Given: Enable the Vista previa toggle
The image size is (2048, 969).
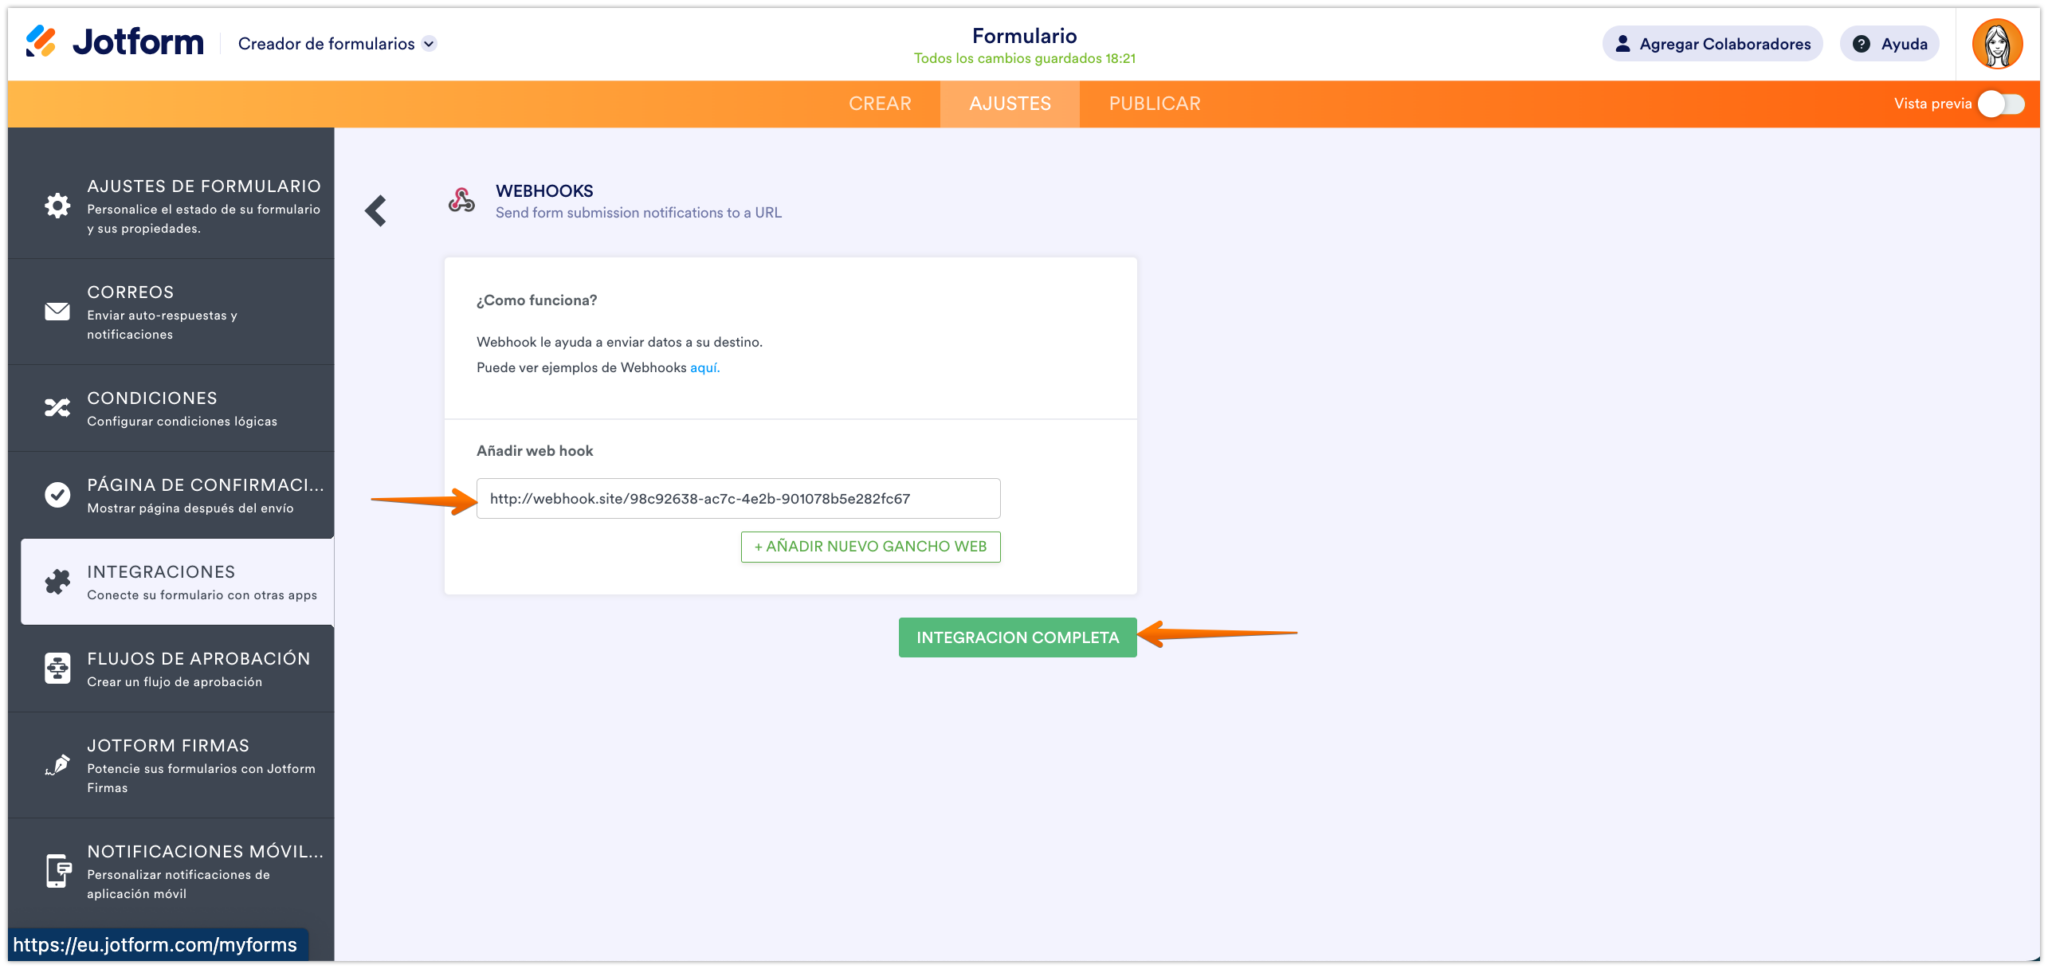Looking at the screenshot, I should coord(2000,103).
